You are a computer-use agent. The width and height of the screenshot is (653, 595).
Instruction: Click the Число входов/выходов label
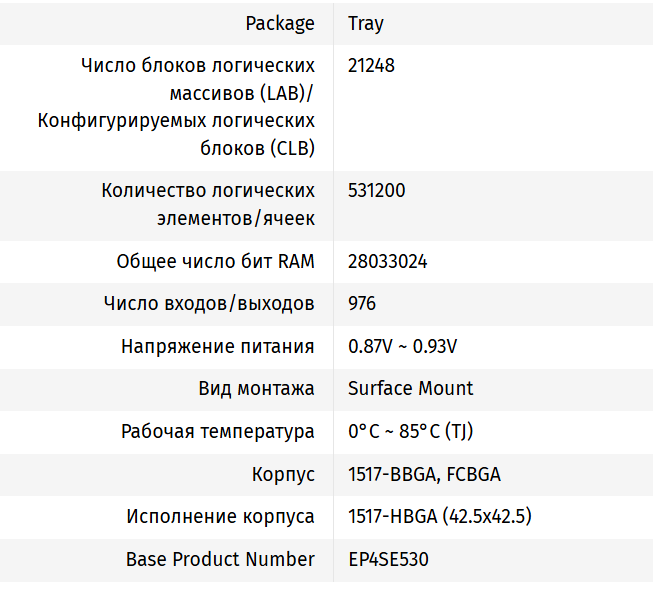[209, 303]
